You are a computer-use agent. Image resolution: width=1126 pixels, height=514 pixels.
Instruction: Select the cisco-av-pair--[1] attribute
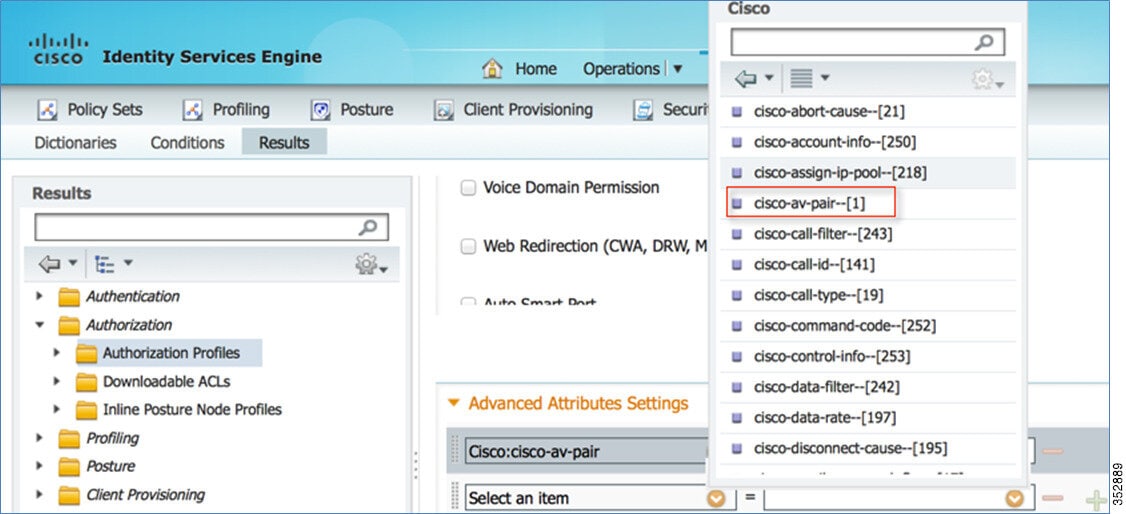pos(810,203)
